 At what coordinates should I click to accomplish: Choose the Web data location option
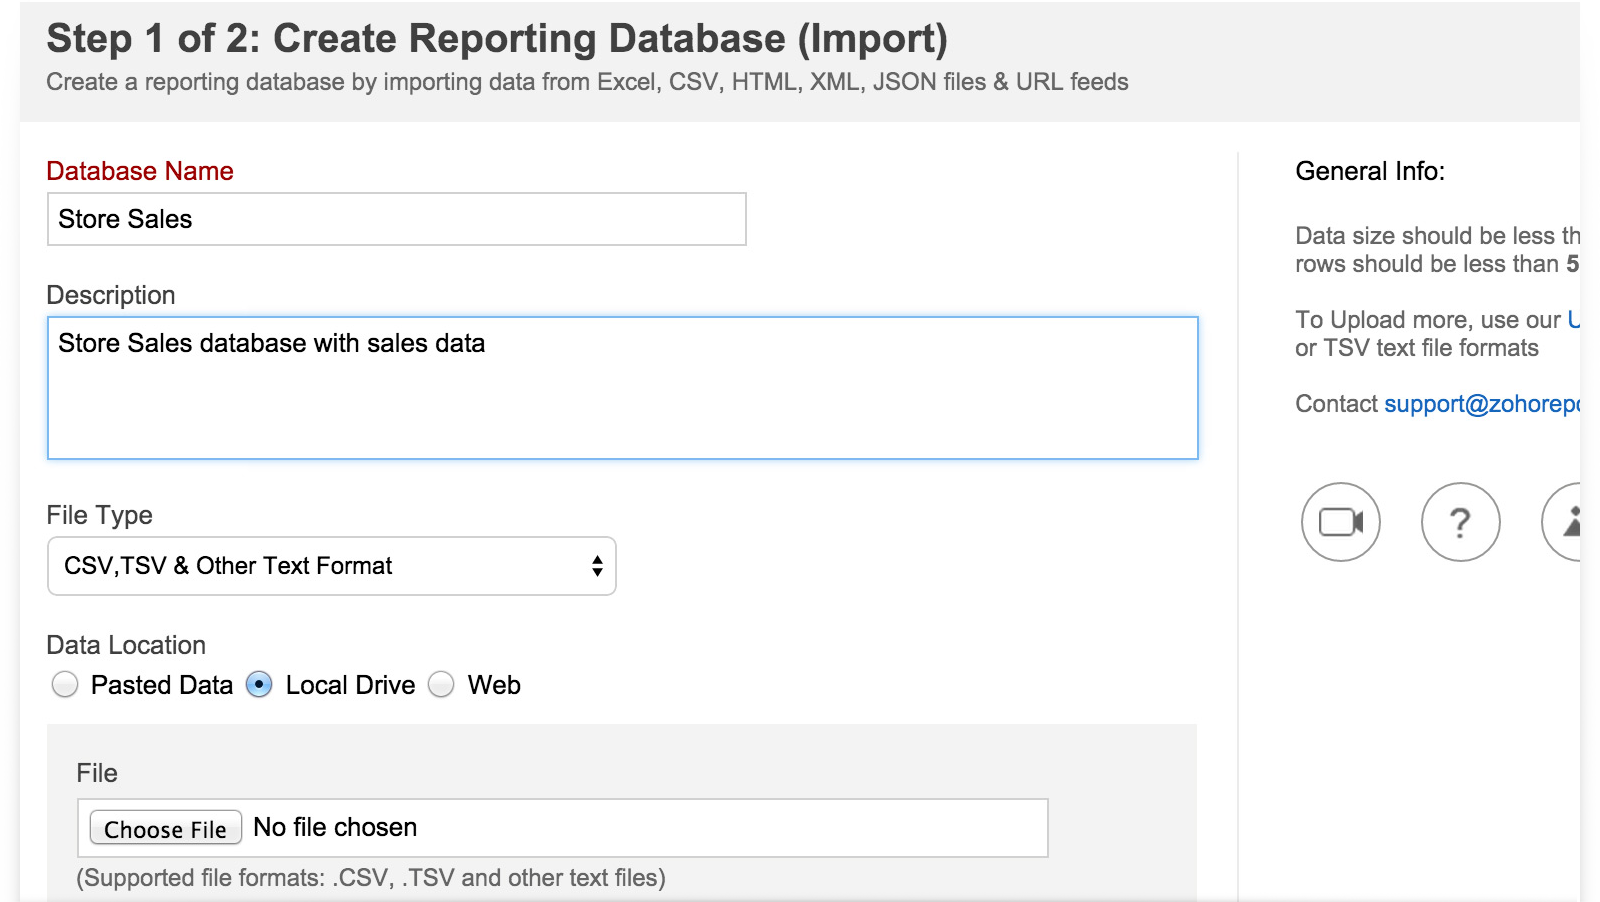pos(441,685)
